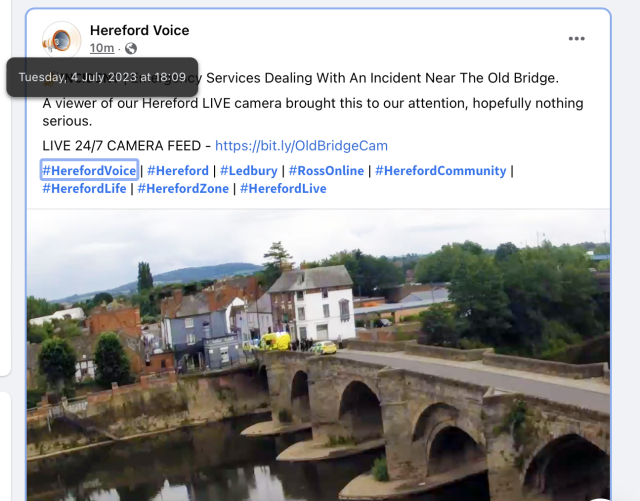The image size is (640, 501).
Task: Open the Hereford Voice page name
Action: click(140, 30)
